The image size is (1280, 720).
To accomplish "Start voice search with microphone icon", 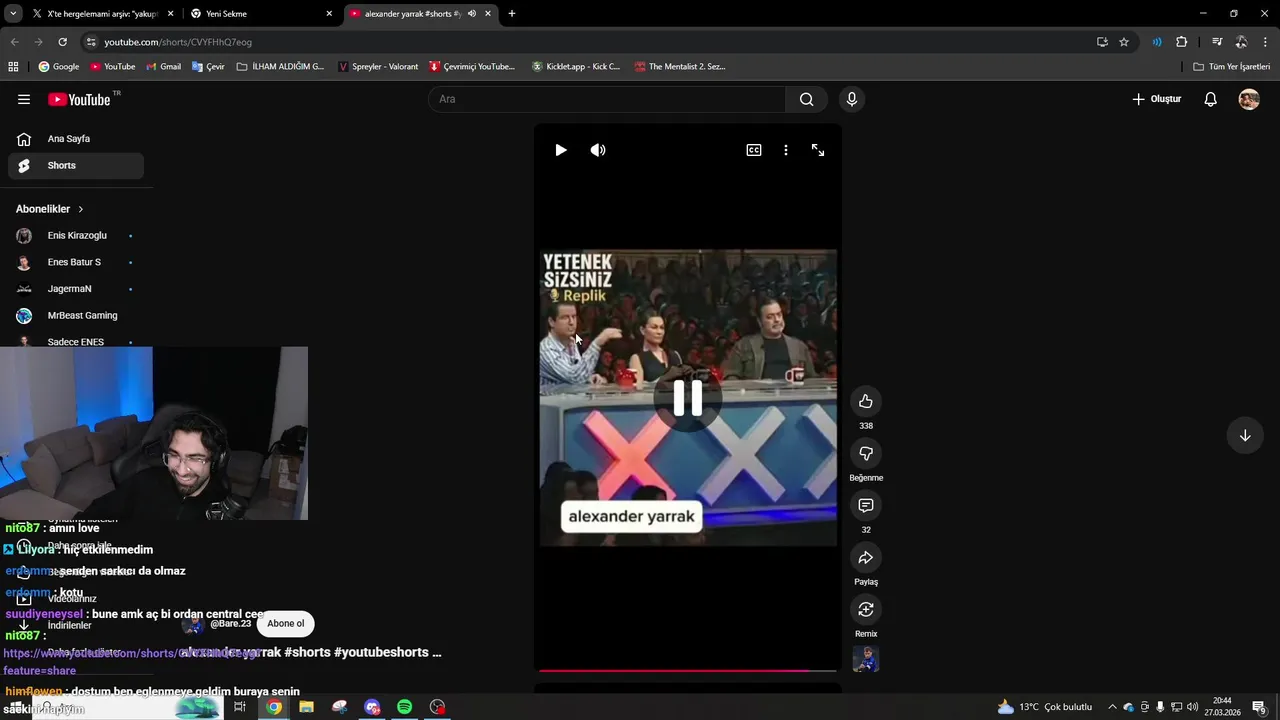I will tap(852, 99).
